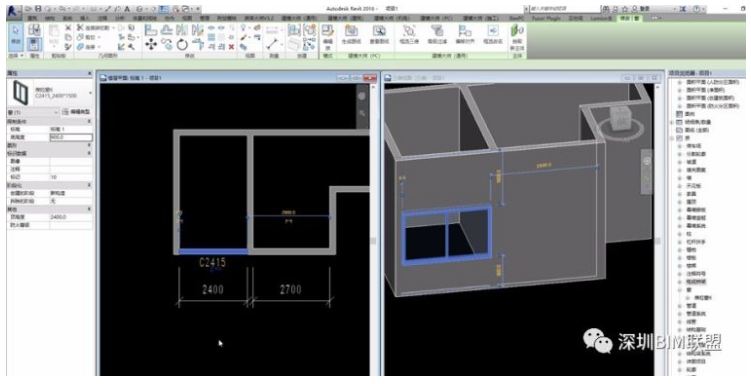The height and width of the screenshot is (384, 751).
Task: Close the Properties palette
Action: pyautogui.click(x=90, y=73)
